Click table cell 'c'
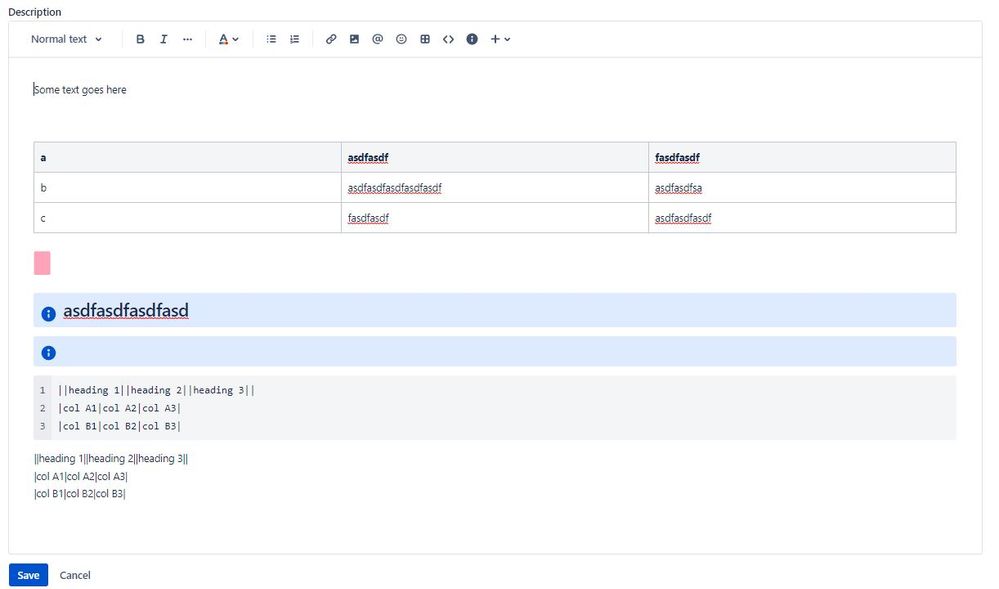The width and height of the screenshot is (999, 589). (187, 218)
